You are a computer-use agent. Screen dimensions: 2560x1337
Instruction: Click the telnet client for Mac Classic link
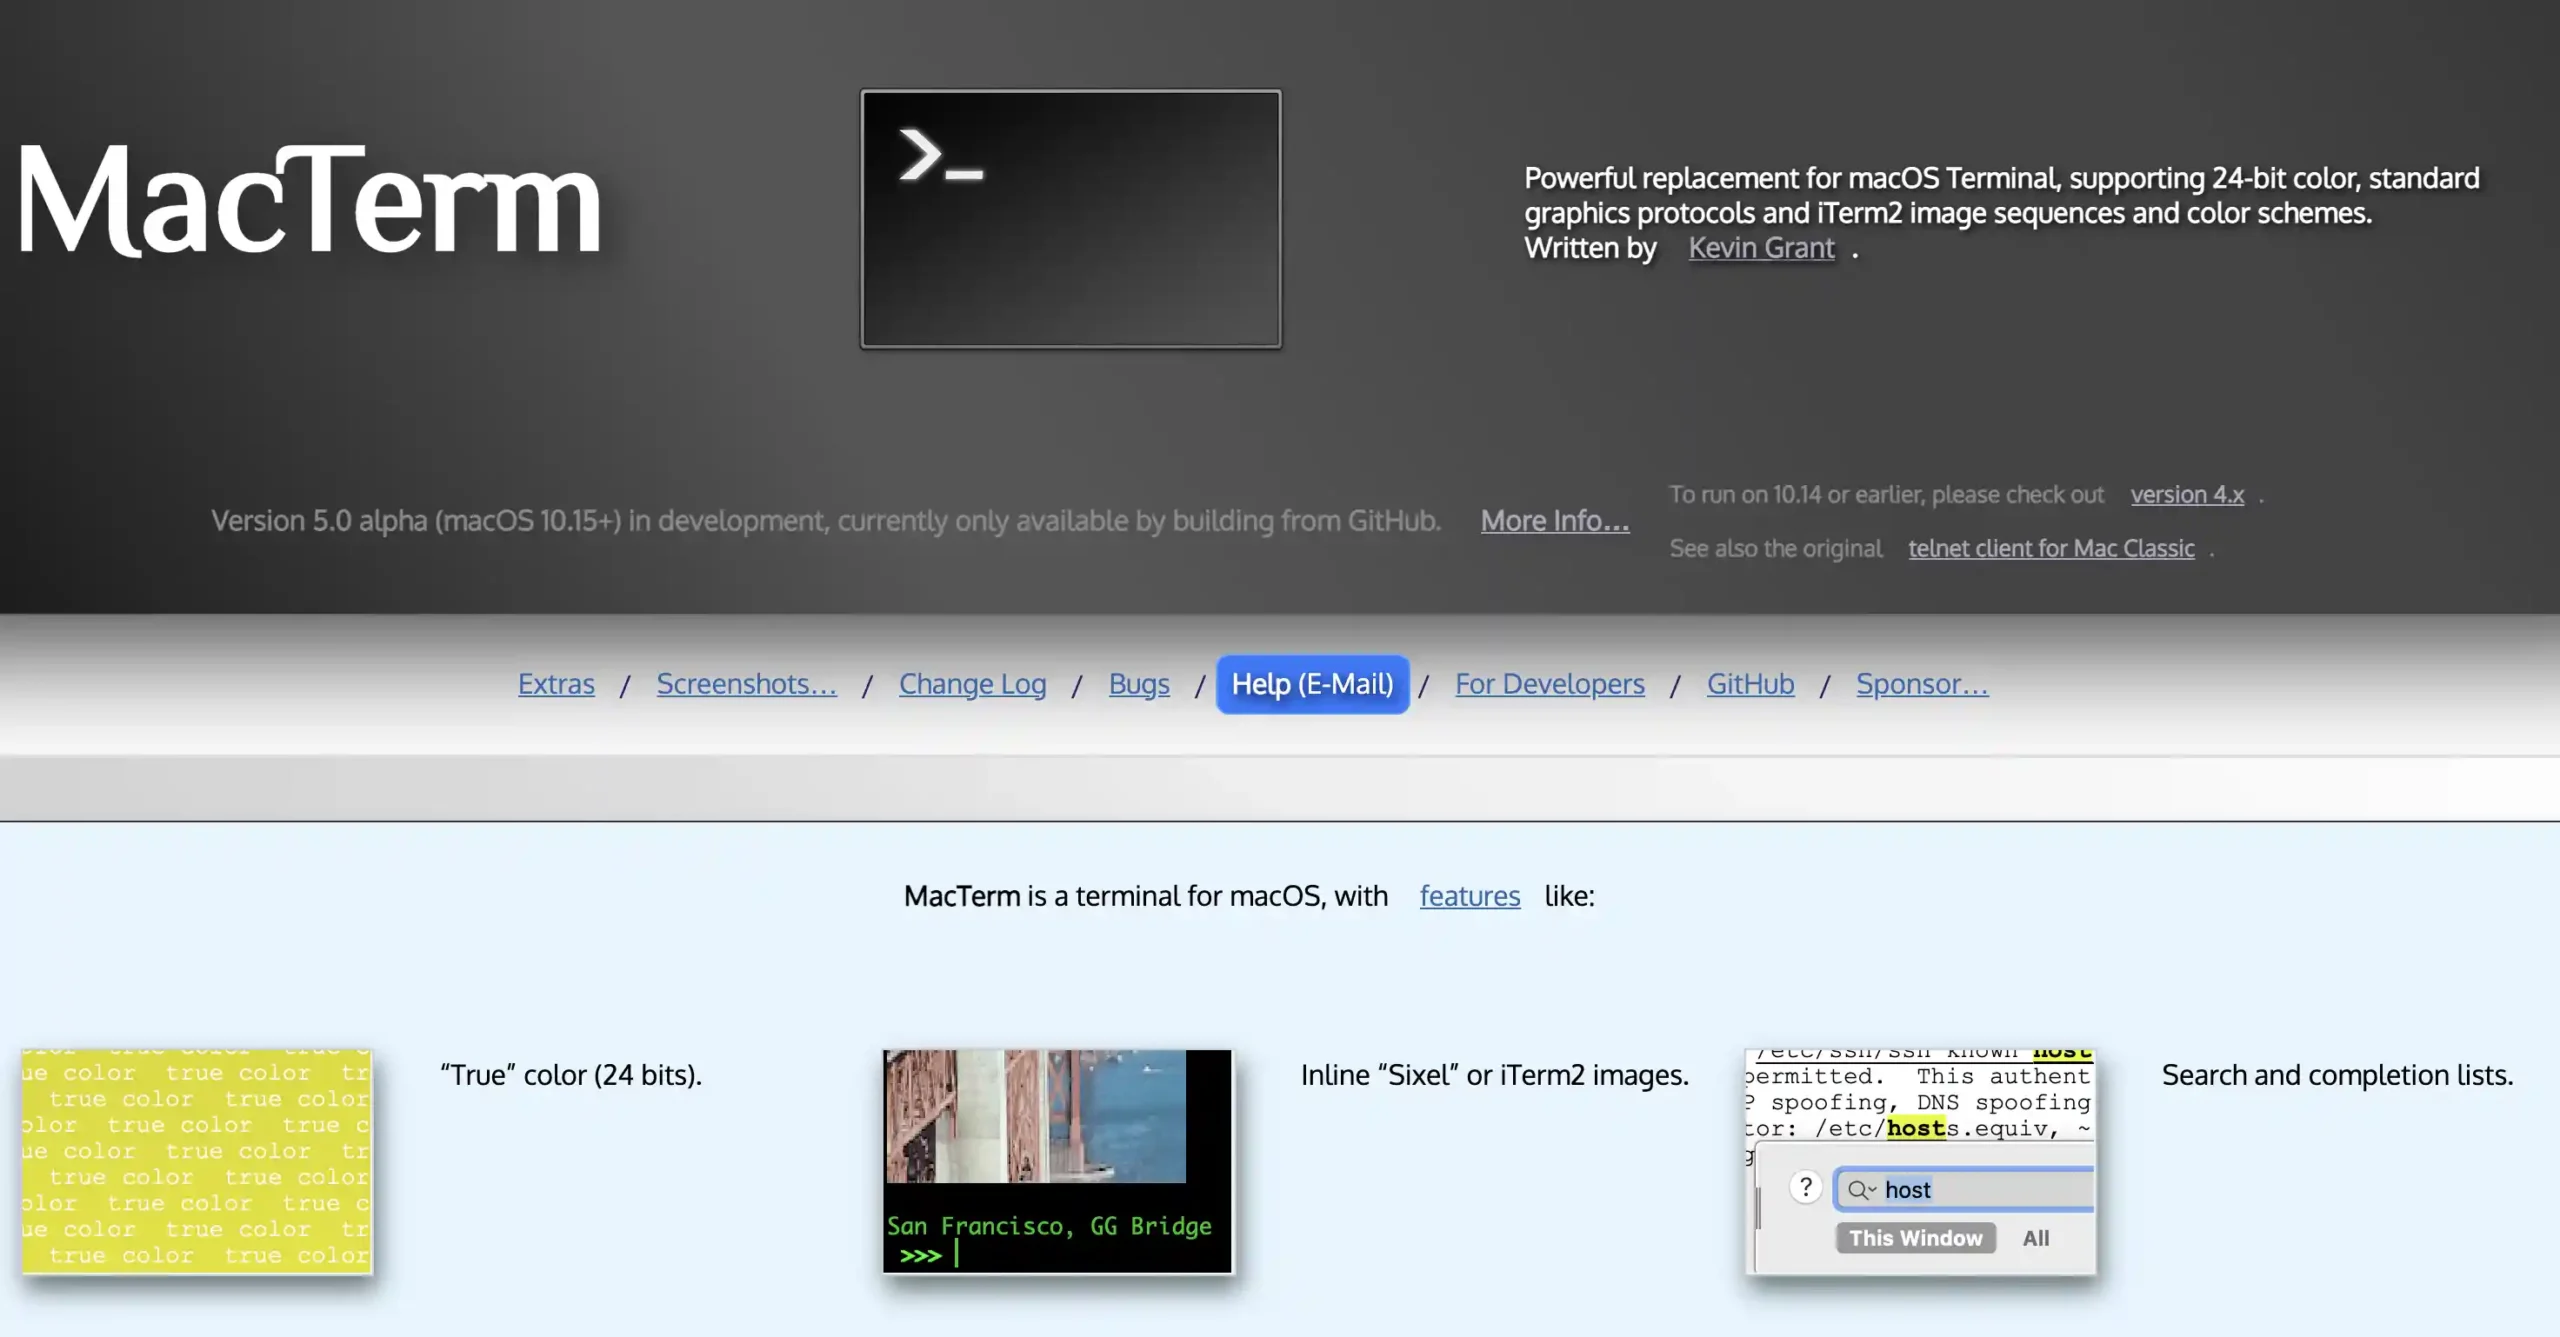tap(2050, 547)
